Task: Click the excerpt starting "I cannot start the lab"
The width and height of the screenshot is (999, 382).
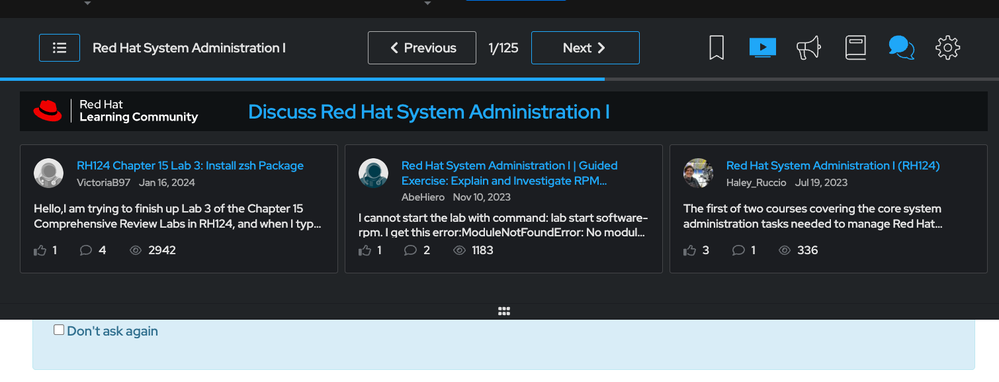Action: pyautogui.click(x=503, y=226)
